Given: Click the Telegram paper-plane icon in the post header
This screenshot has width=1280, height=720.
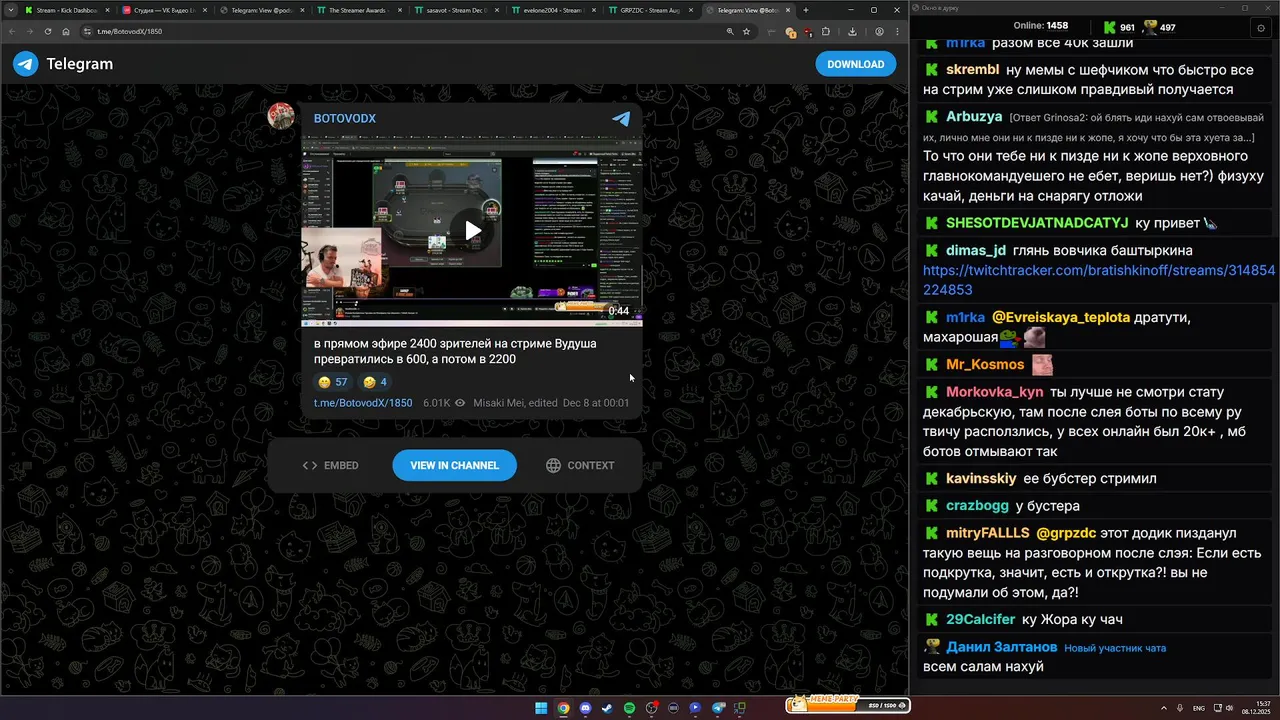Looking at the screenshot, I should pos(621,118).
